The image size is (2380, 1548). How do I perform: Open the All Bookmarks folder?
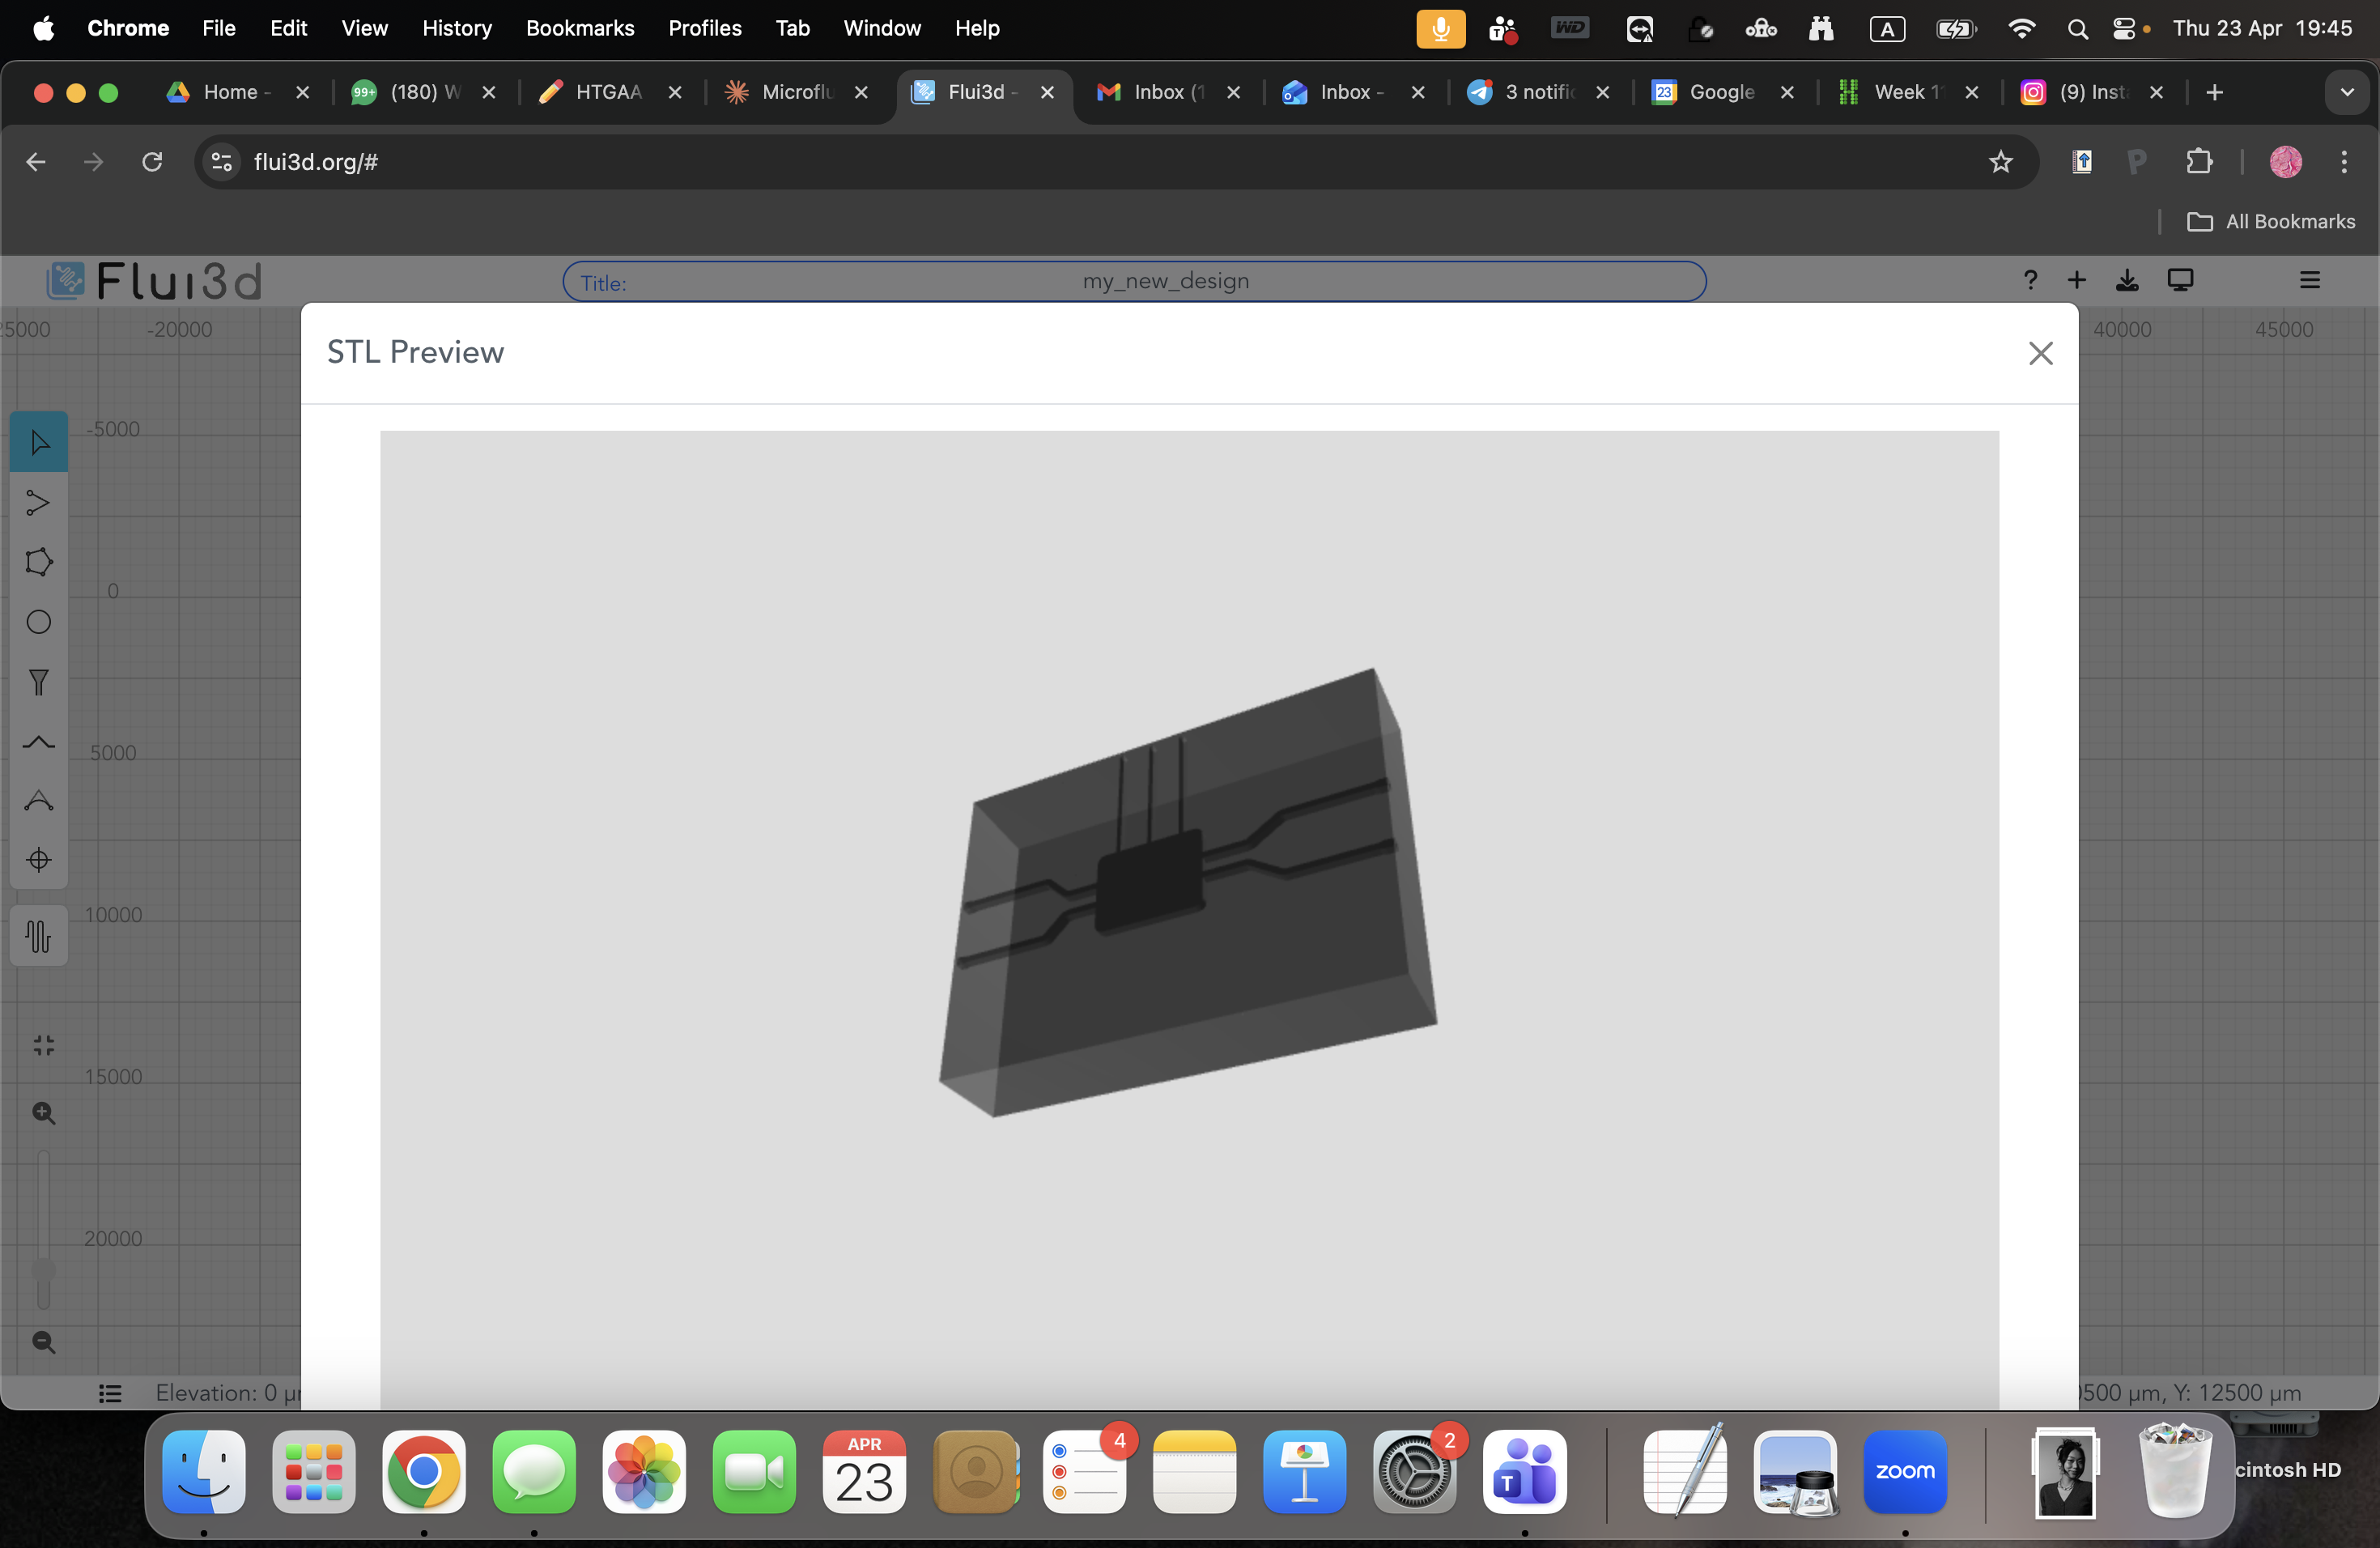(x=2271, y=221)
